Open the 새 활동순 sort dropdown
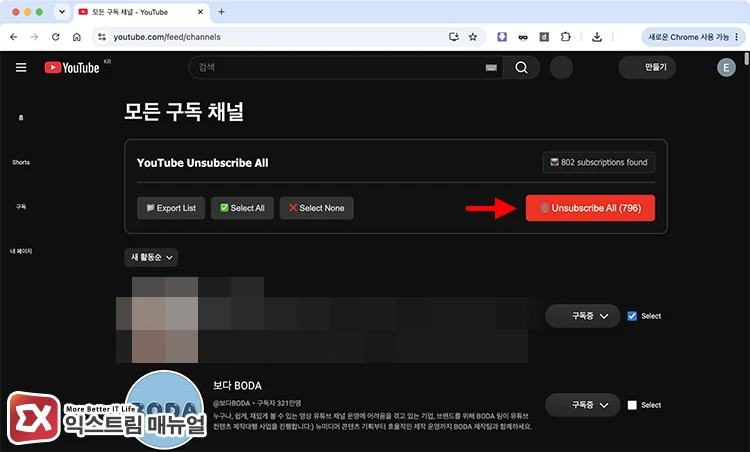 point(151,257)
